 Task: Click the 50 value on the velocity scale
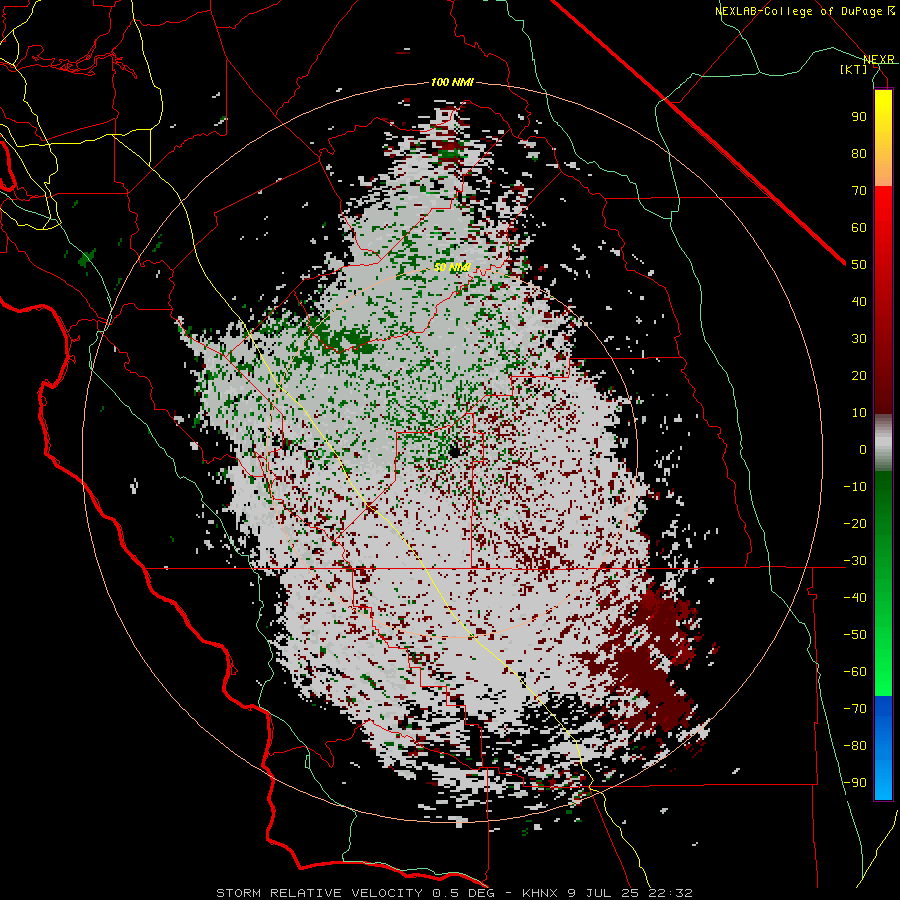(x=859, y=265)
